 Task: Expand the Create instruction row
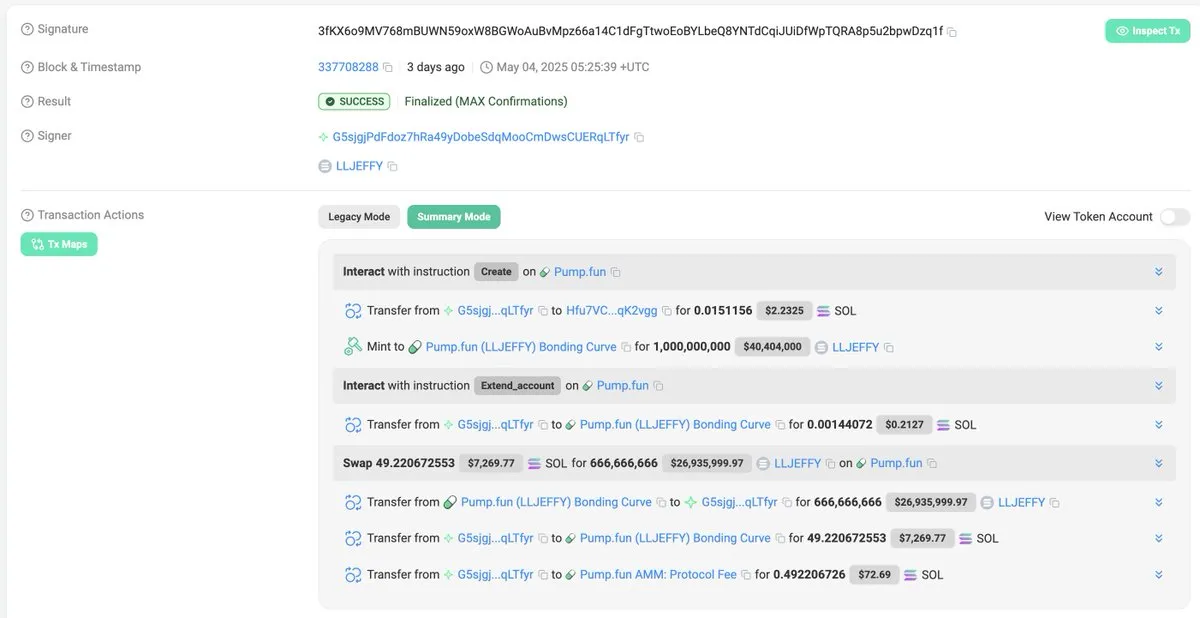(1158, 272)
